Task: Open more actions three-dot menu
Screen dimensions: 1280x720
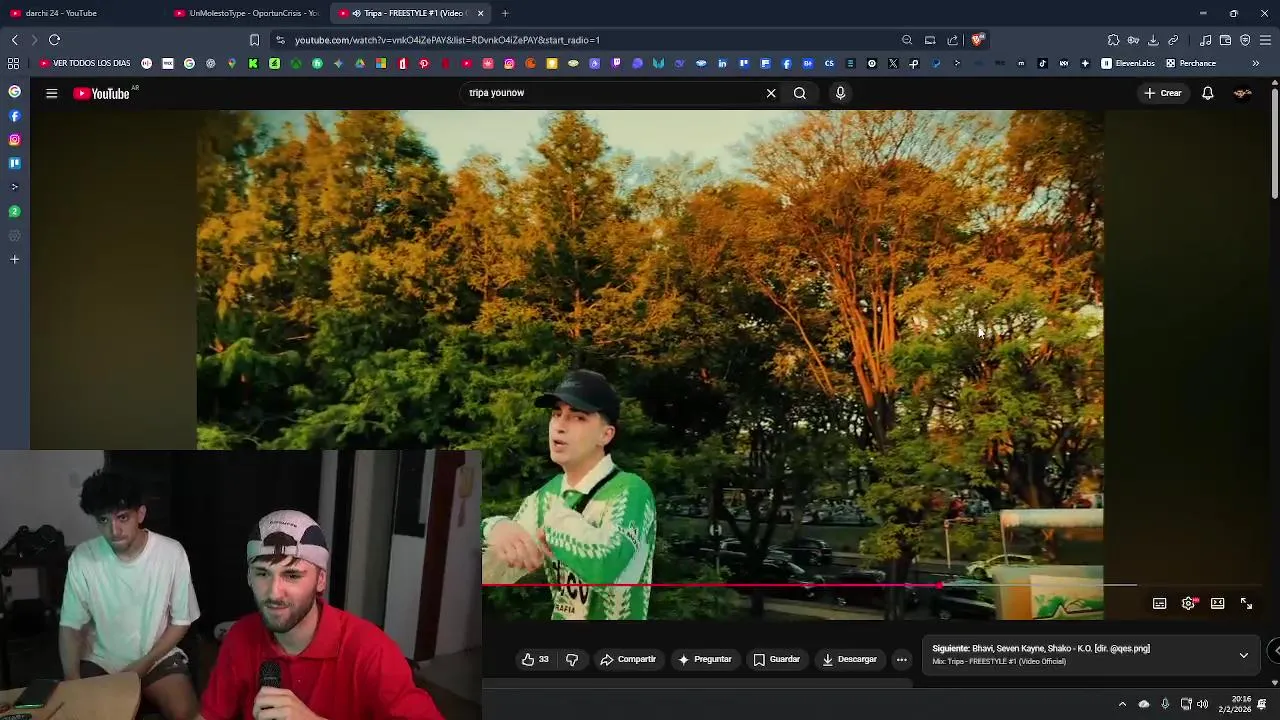Action: click(901, 659)
